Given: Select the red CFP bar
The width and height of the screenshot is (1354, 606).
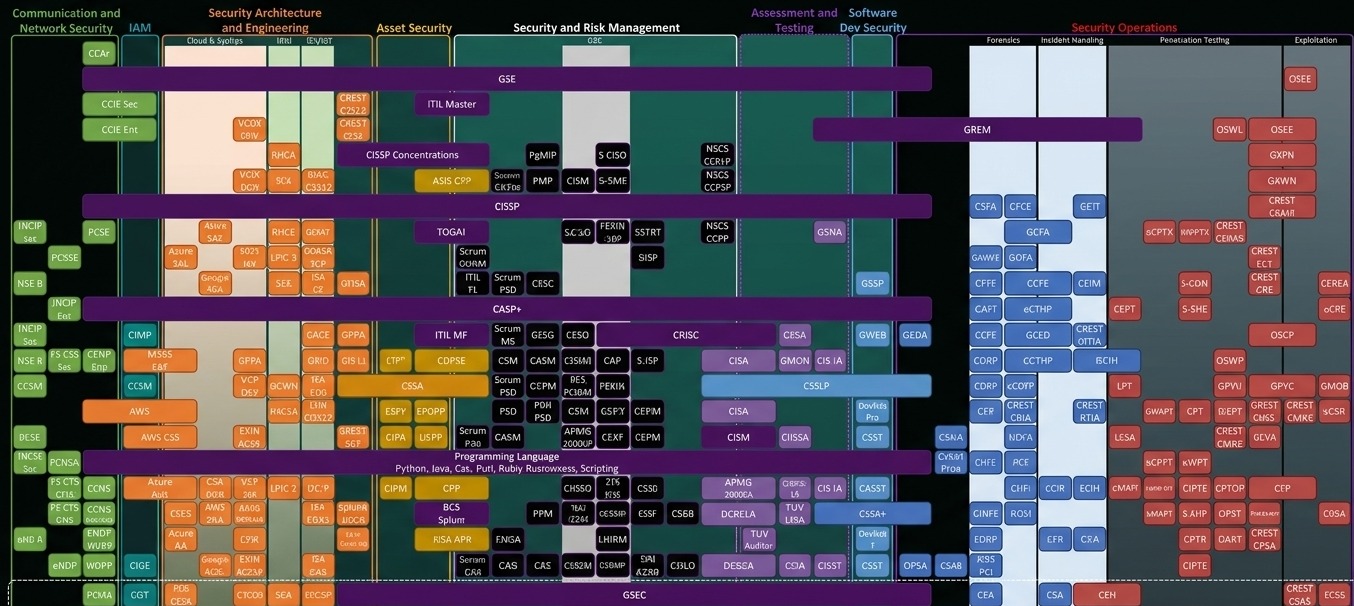Looking at the screenshot, I should 1282,488.
